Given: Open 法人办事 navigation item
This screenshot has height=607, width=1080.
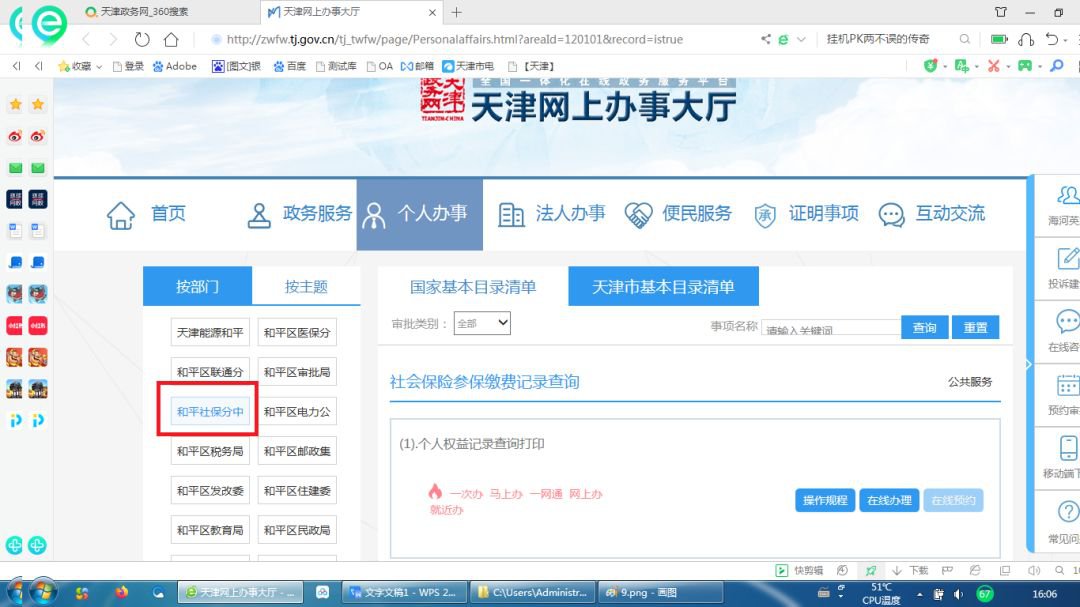Looking at the screenshot, I should (552, 214).
